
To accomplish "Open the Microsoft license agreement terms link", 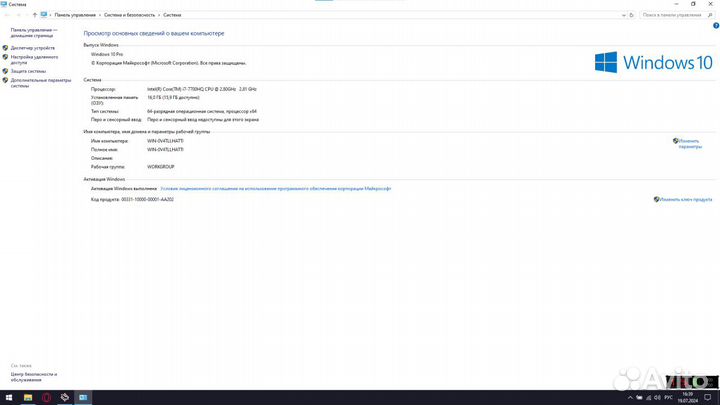I will (x=276, y=189).
